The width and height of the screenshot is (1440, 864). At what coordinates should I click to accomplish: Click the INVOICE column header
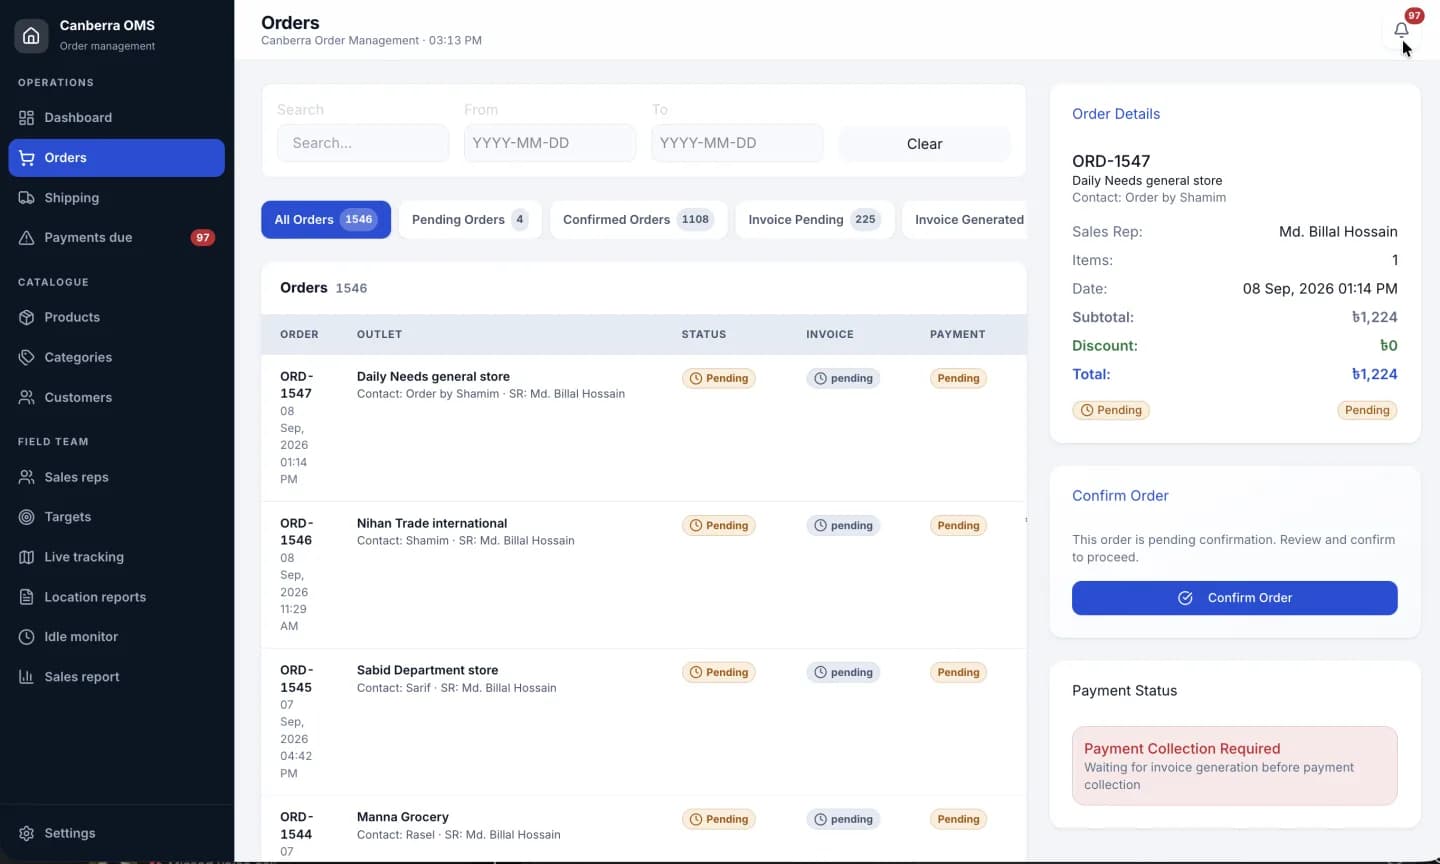pos(830,335)
